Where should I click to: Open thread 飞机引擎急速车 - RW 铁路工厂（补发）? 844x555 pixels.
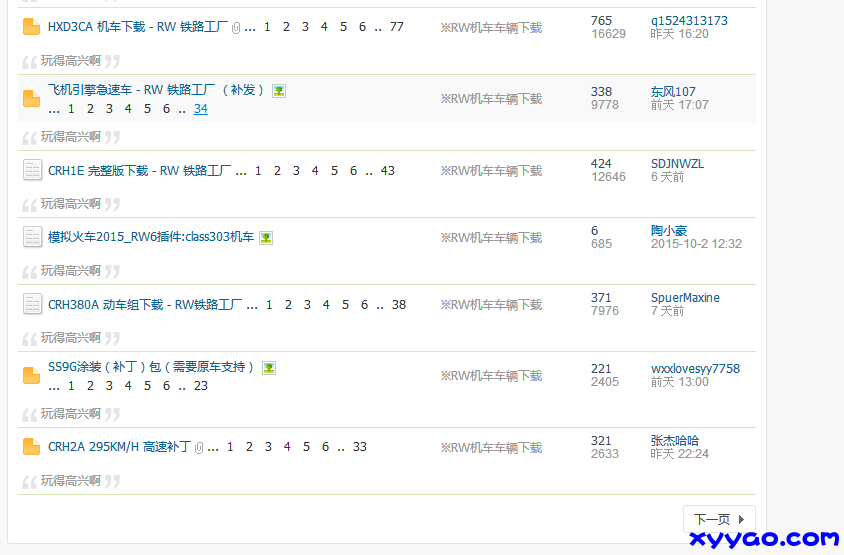click(x=156, y=90)
